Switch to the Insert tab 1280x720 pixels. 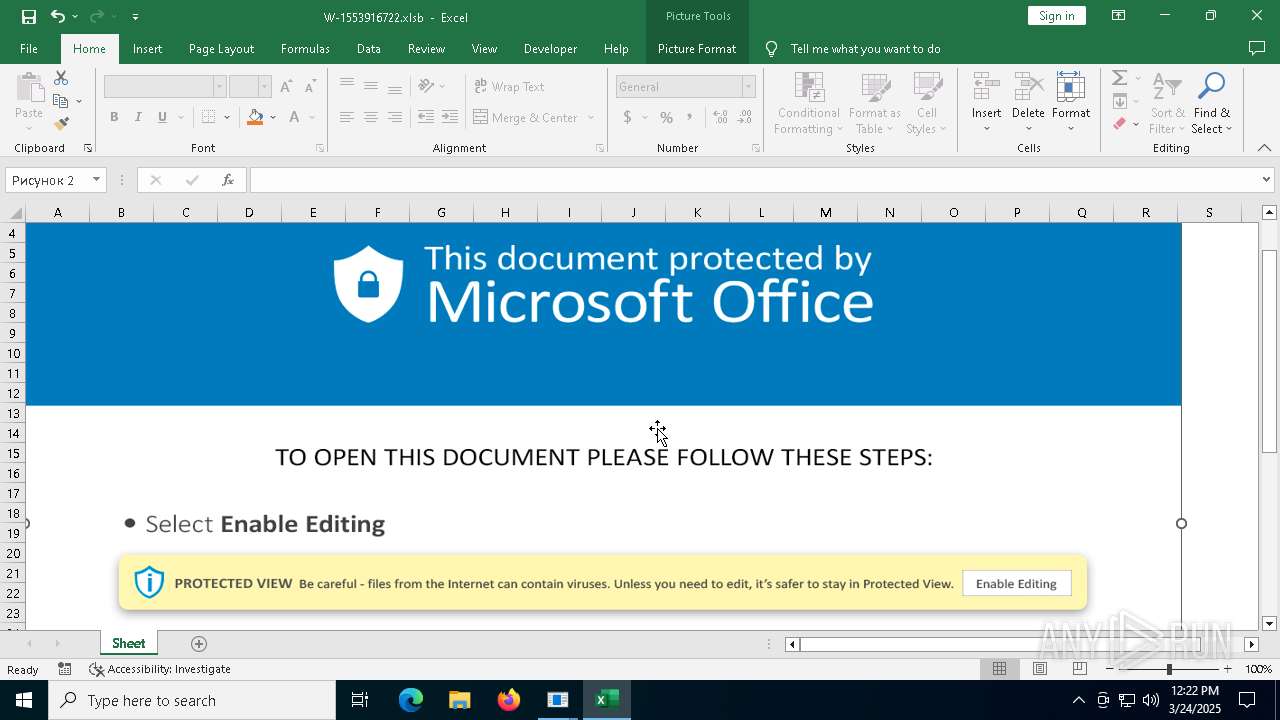pos(147,48)
